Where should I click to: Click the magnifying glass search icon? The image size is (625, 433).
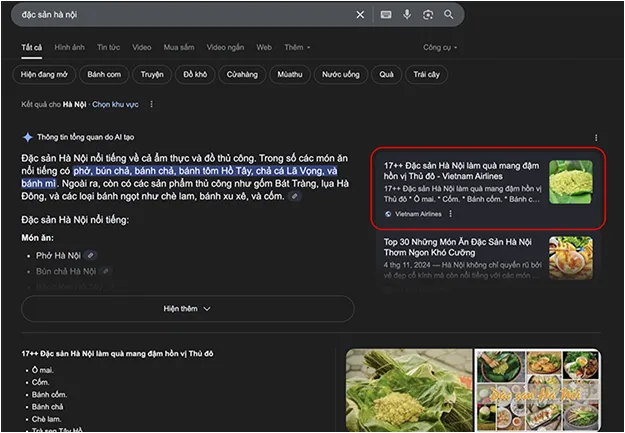pyautogui.click(x=449, y=15)
